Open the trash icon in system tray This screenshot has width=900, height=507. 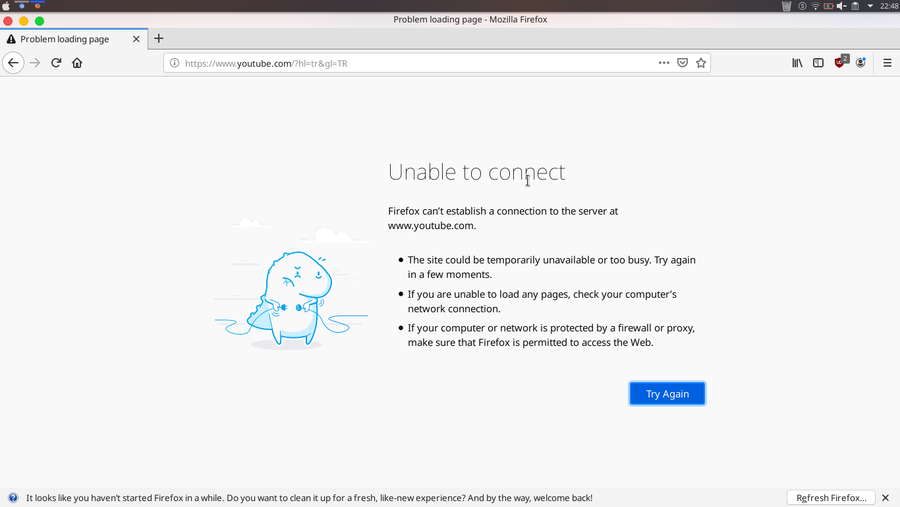tap(786, 6)
